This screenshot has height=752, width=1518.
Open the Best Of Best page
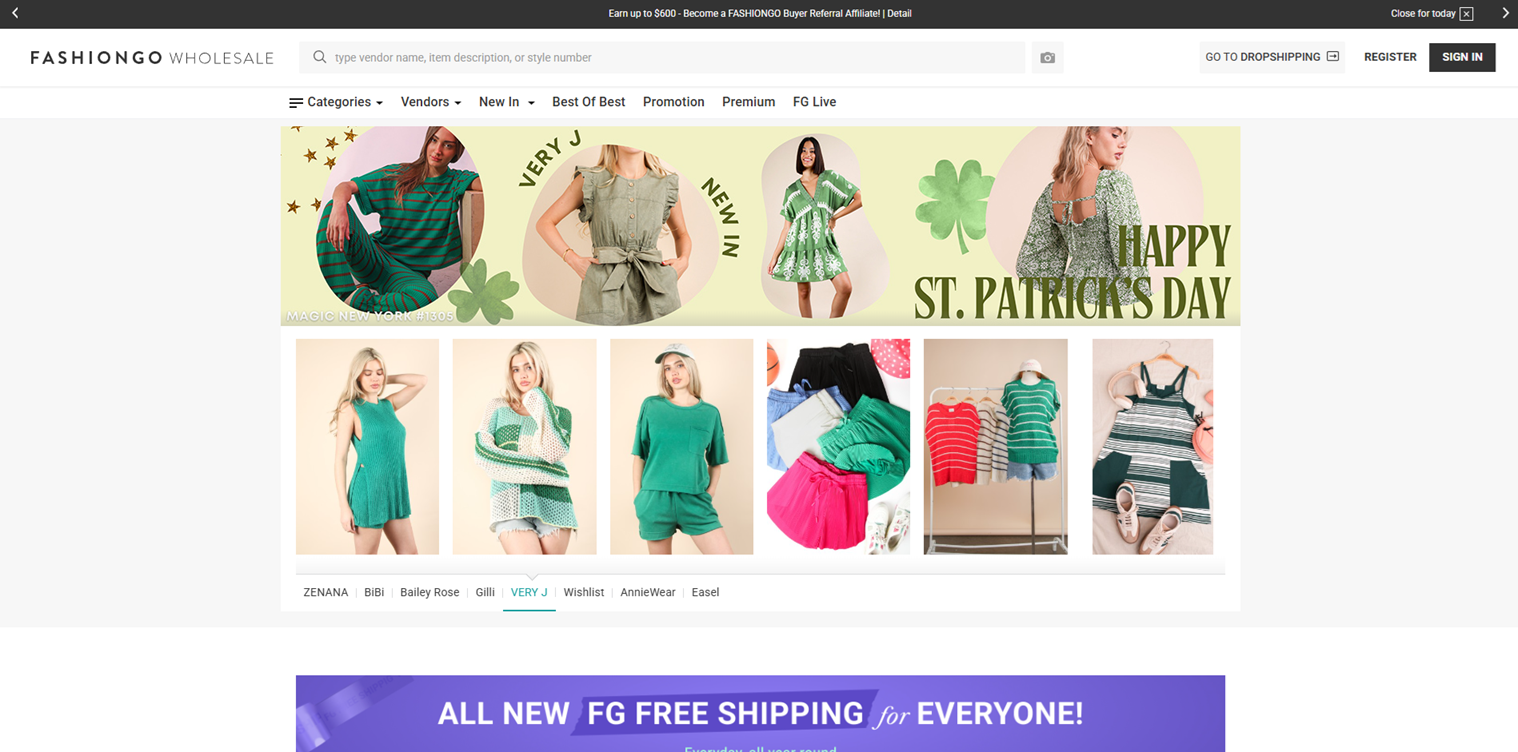point(588,102)
